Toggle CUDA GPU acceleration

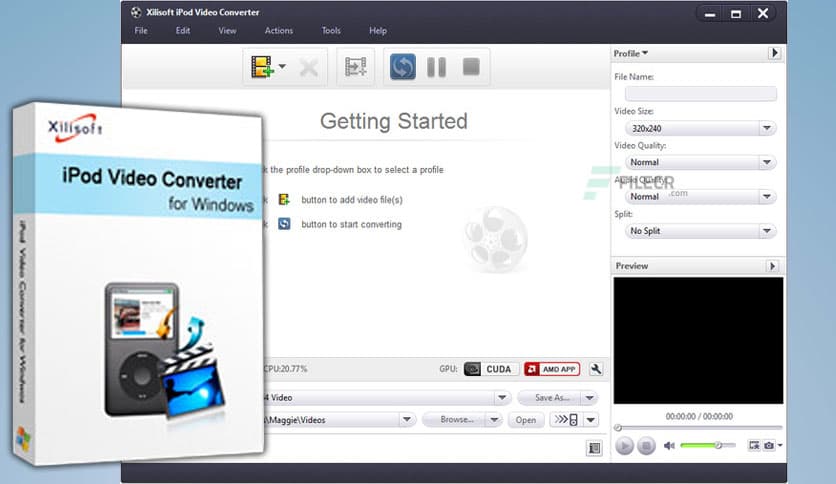[489, 369]
